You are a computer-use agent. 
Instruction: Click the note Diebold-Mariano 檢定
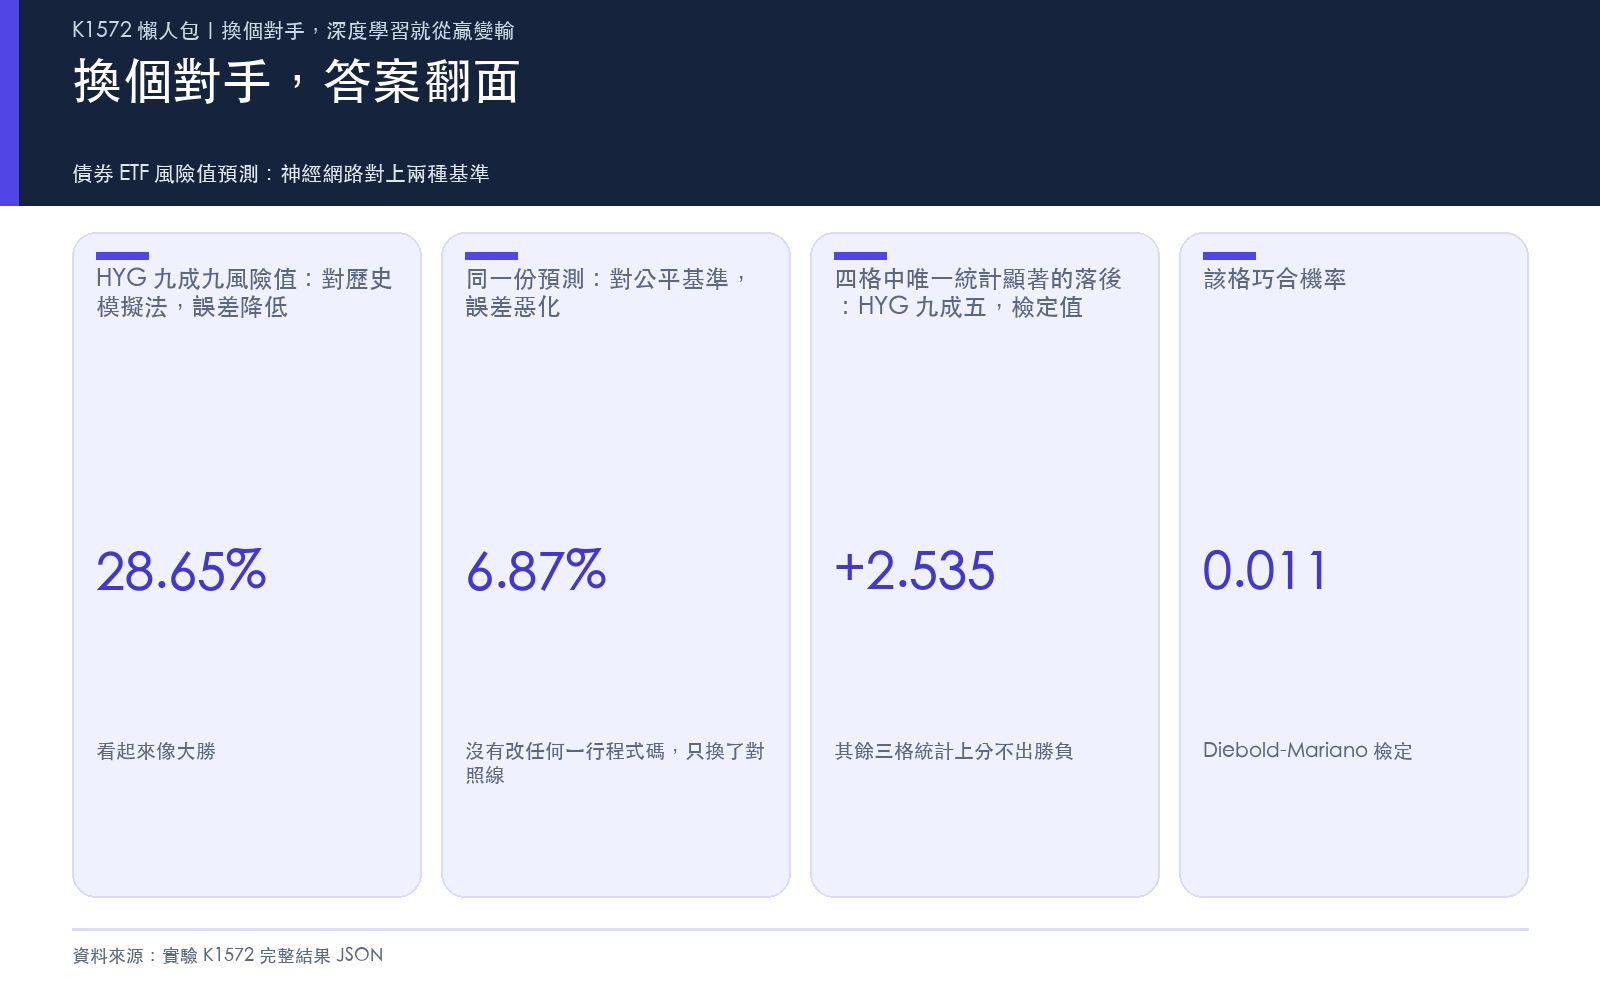pyautogui.click(x=1308, y=751)
